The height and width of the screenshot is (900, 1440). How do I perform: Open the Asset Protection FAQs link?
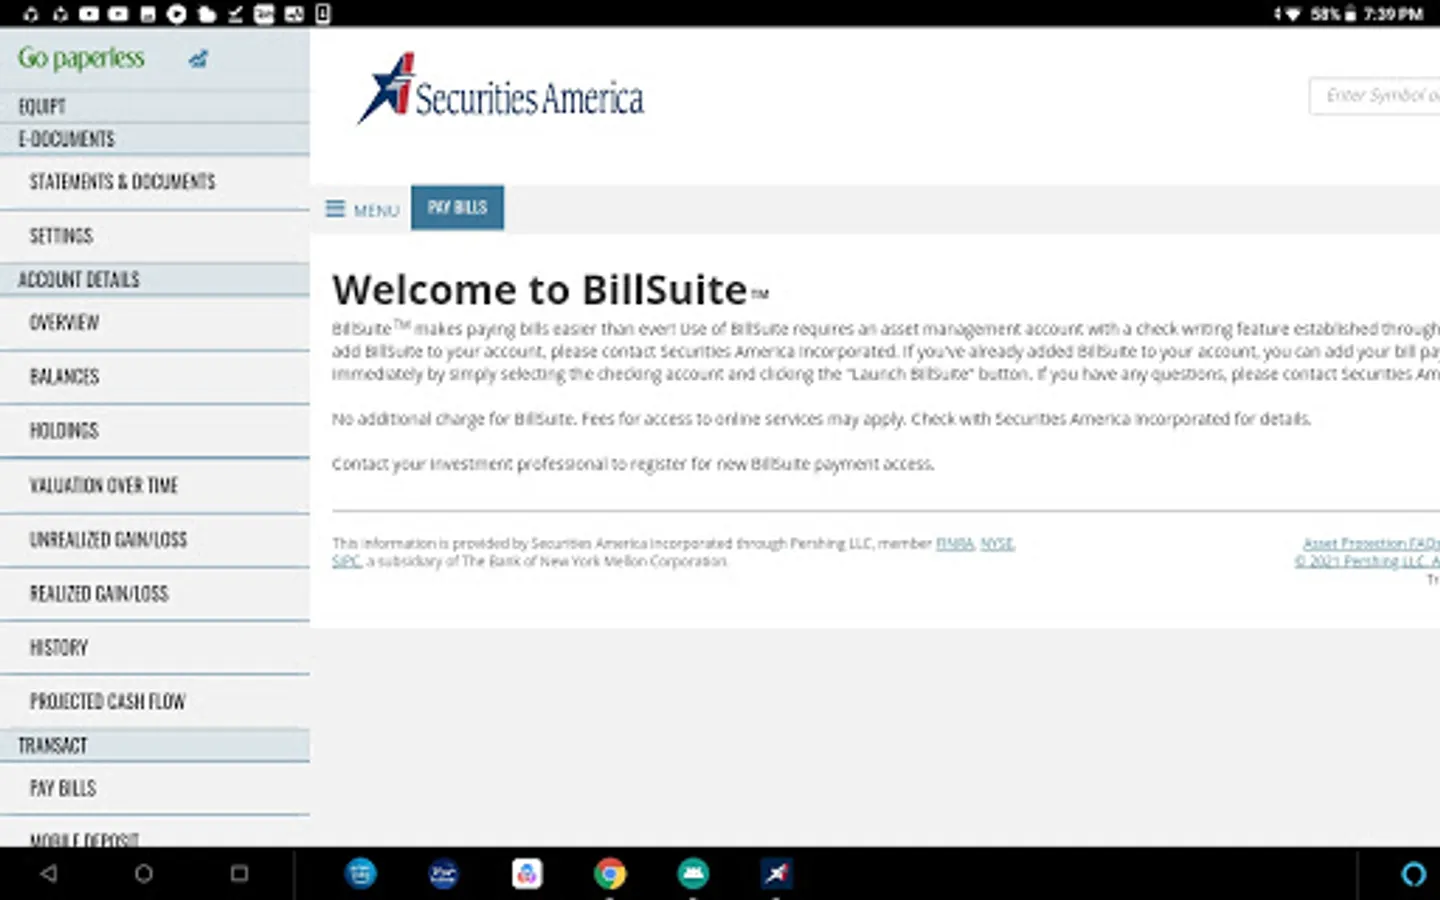click(x=1371, y=544)
